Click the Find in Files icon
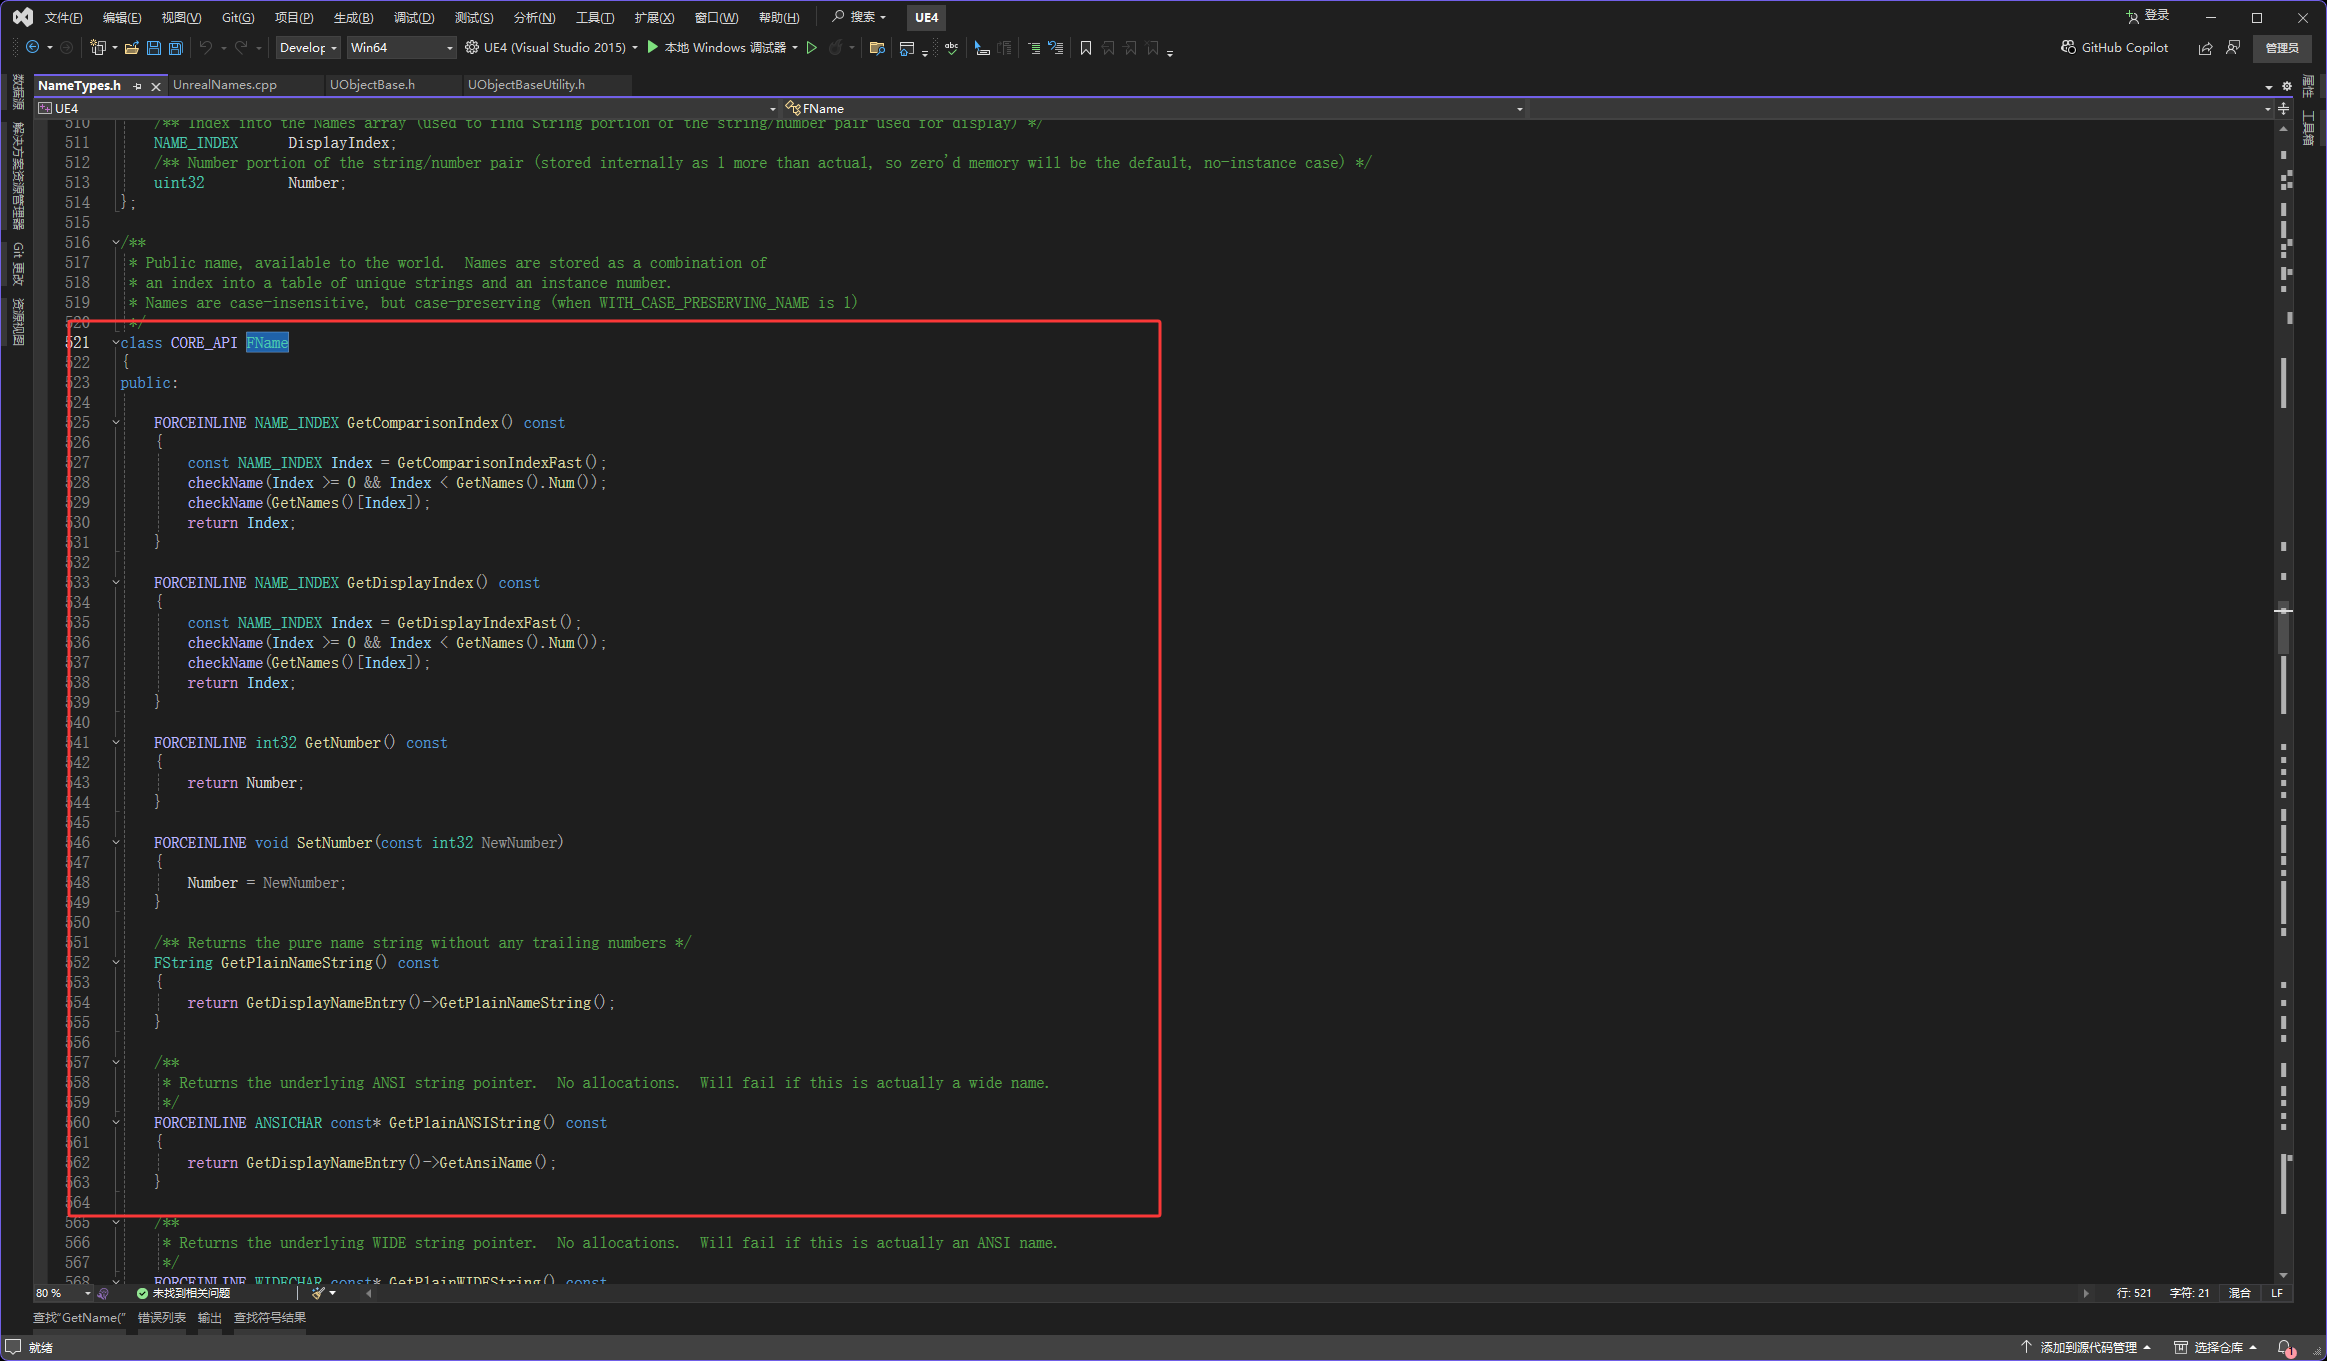 click(x=877, y=48)
